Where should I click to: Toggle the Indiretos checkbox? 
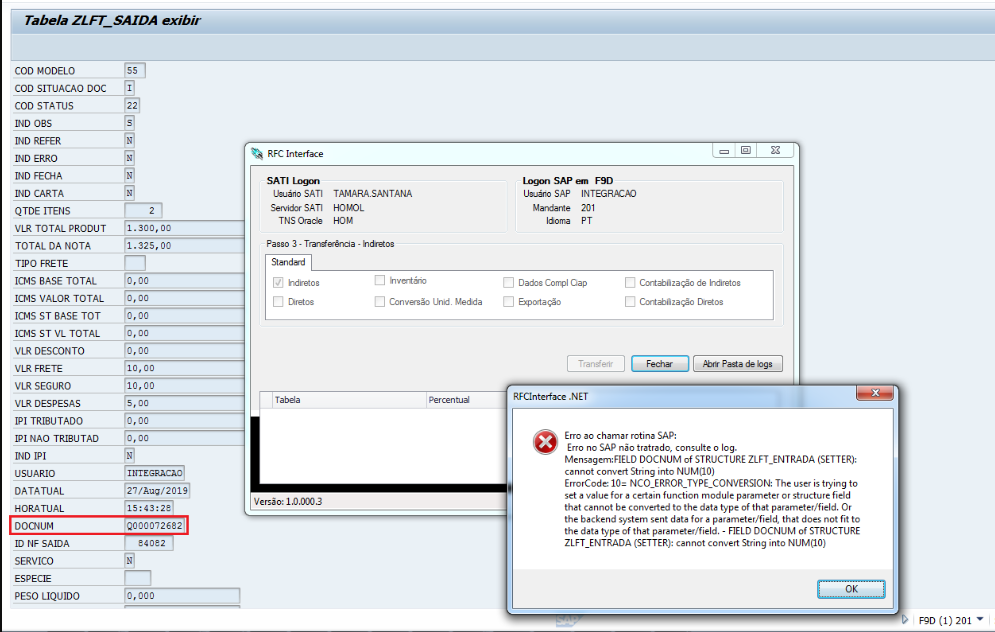point(279,283)
